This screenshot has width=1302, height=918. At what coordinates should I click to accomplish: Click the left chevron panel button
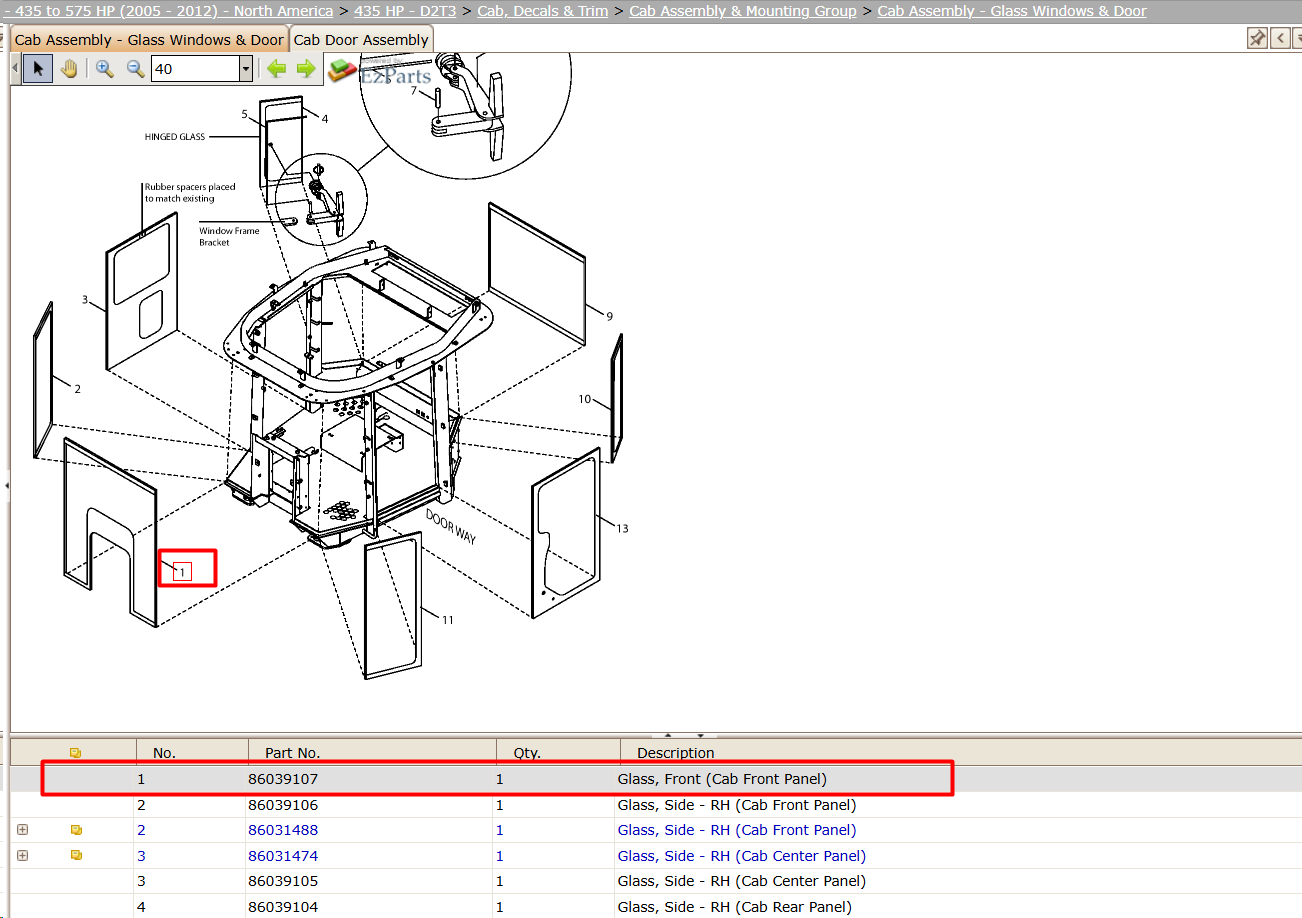(x=1280, y=38)
